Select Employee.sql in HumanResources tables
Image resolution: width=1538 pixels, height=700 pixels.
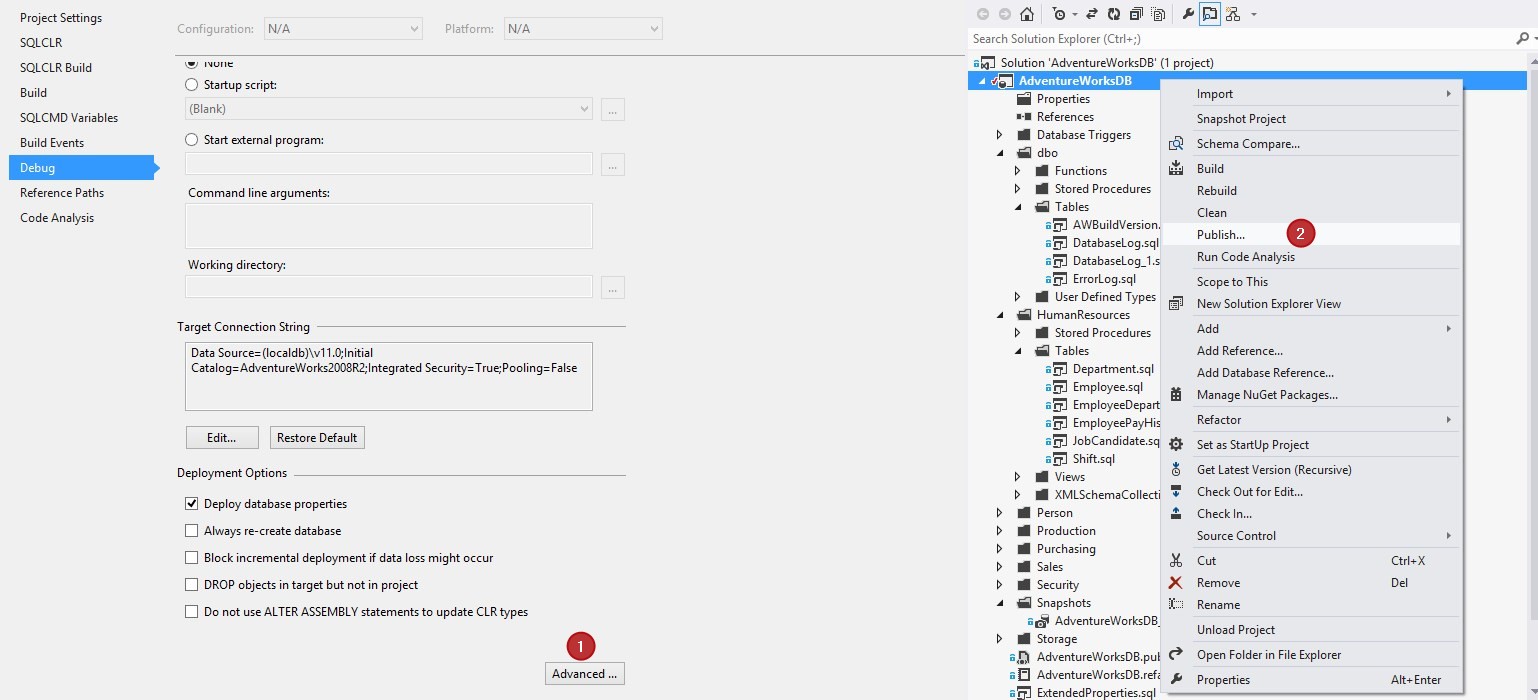coord(1107,387)
